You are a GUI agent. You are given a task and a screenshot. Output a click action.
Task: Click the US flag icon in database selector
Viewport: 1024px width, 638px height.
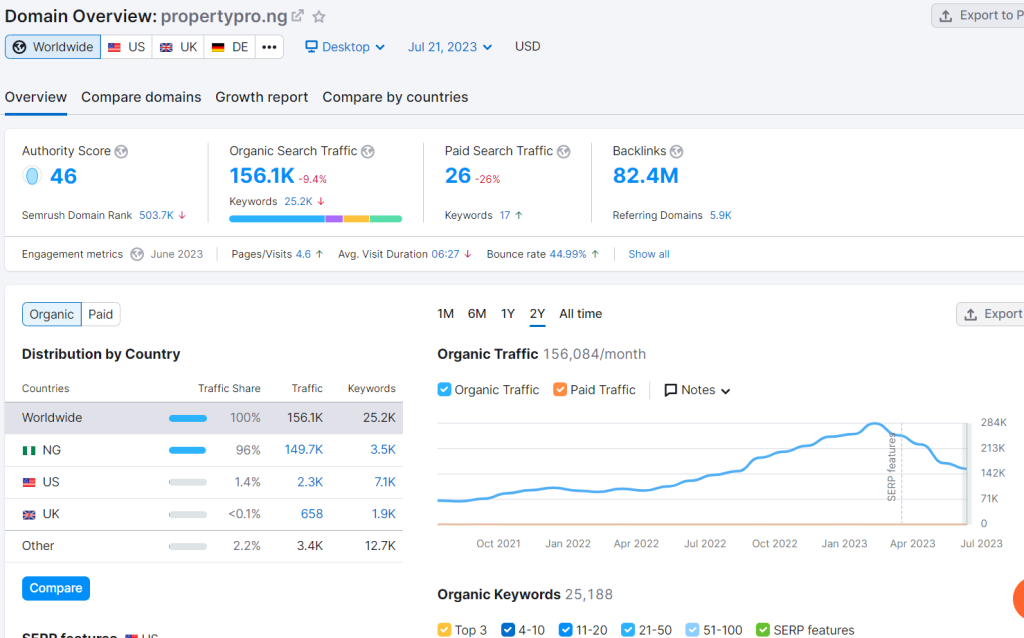pos(114,47)
